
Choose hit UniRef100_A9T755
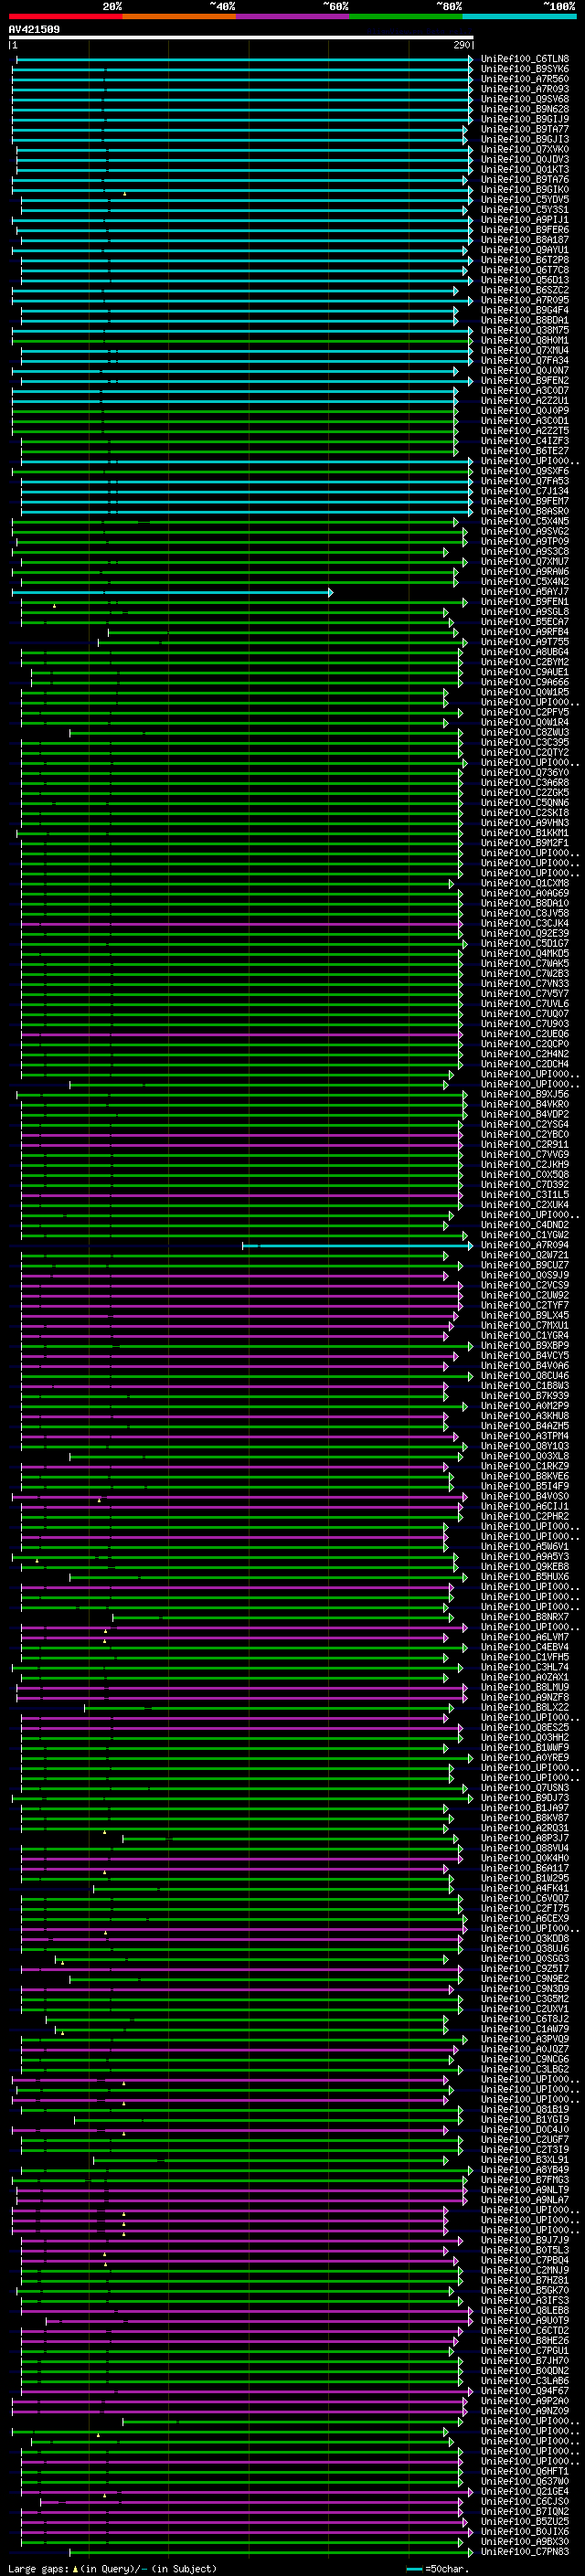(x=524, y=642)
